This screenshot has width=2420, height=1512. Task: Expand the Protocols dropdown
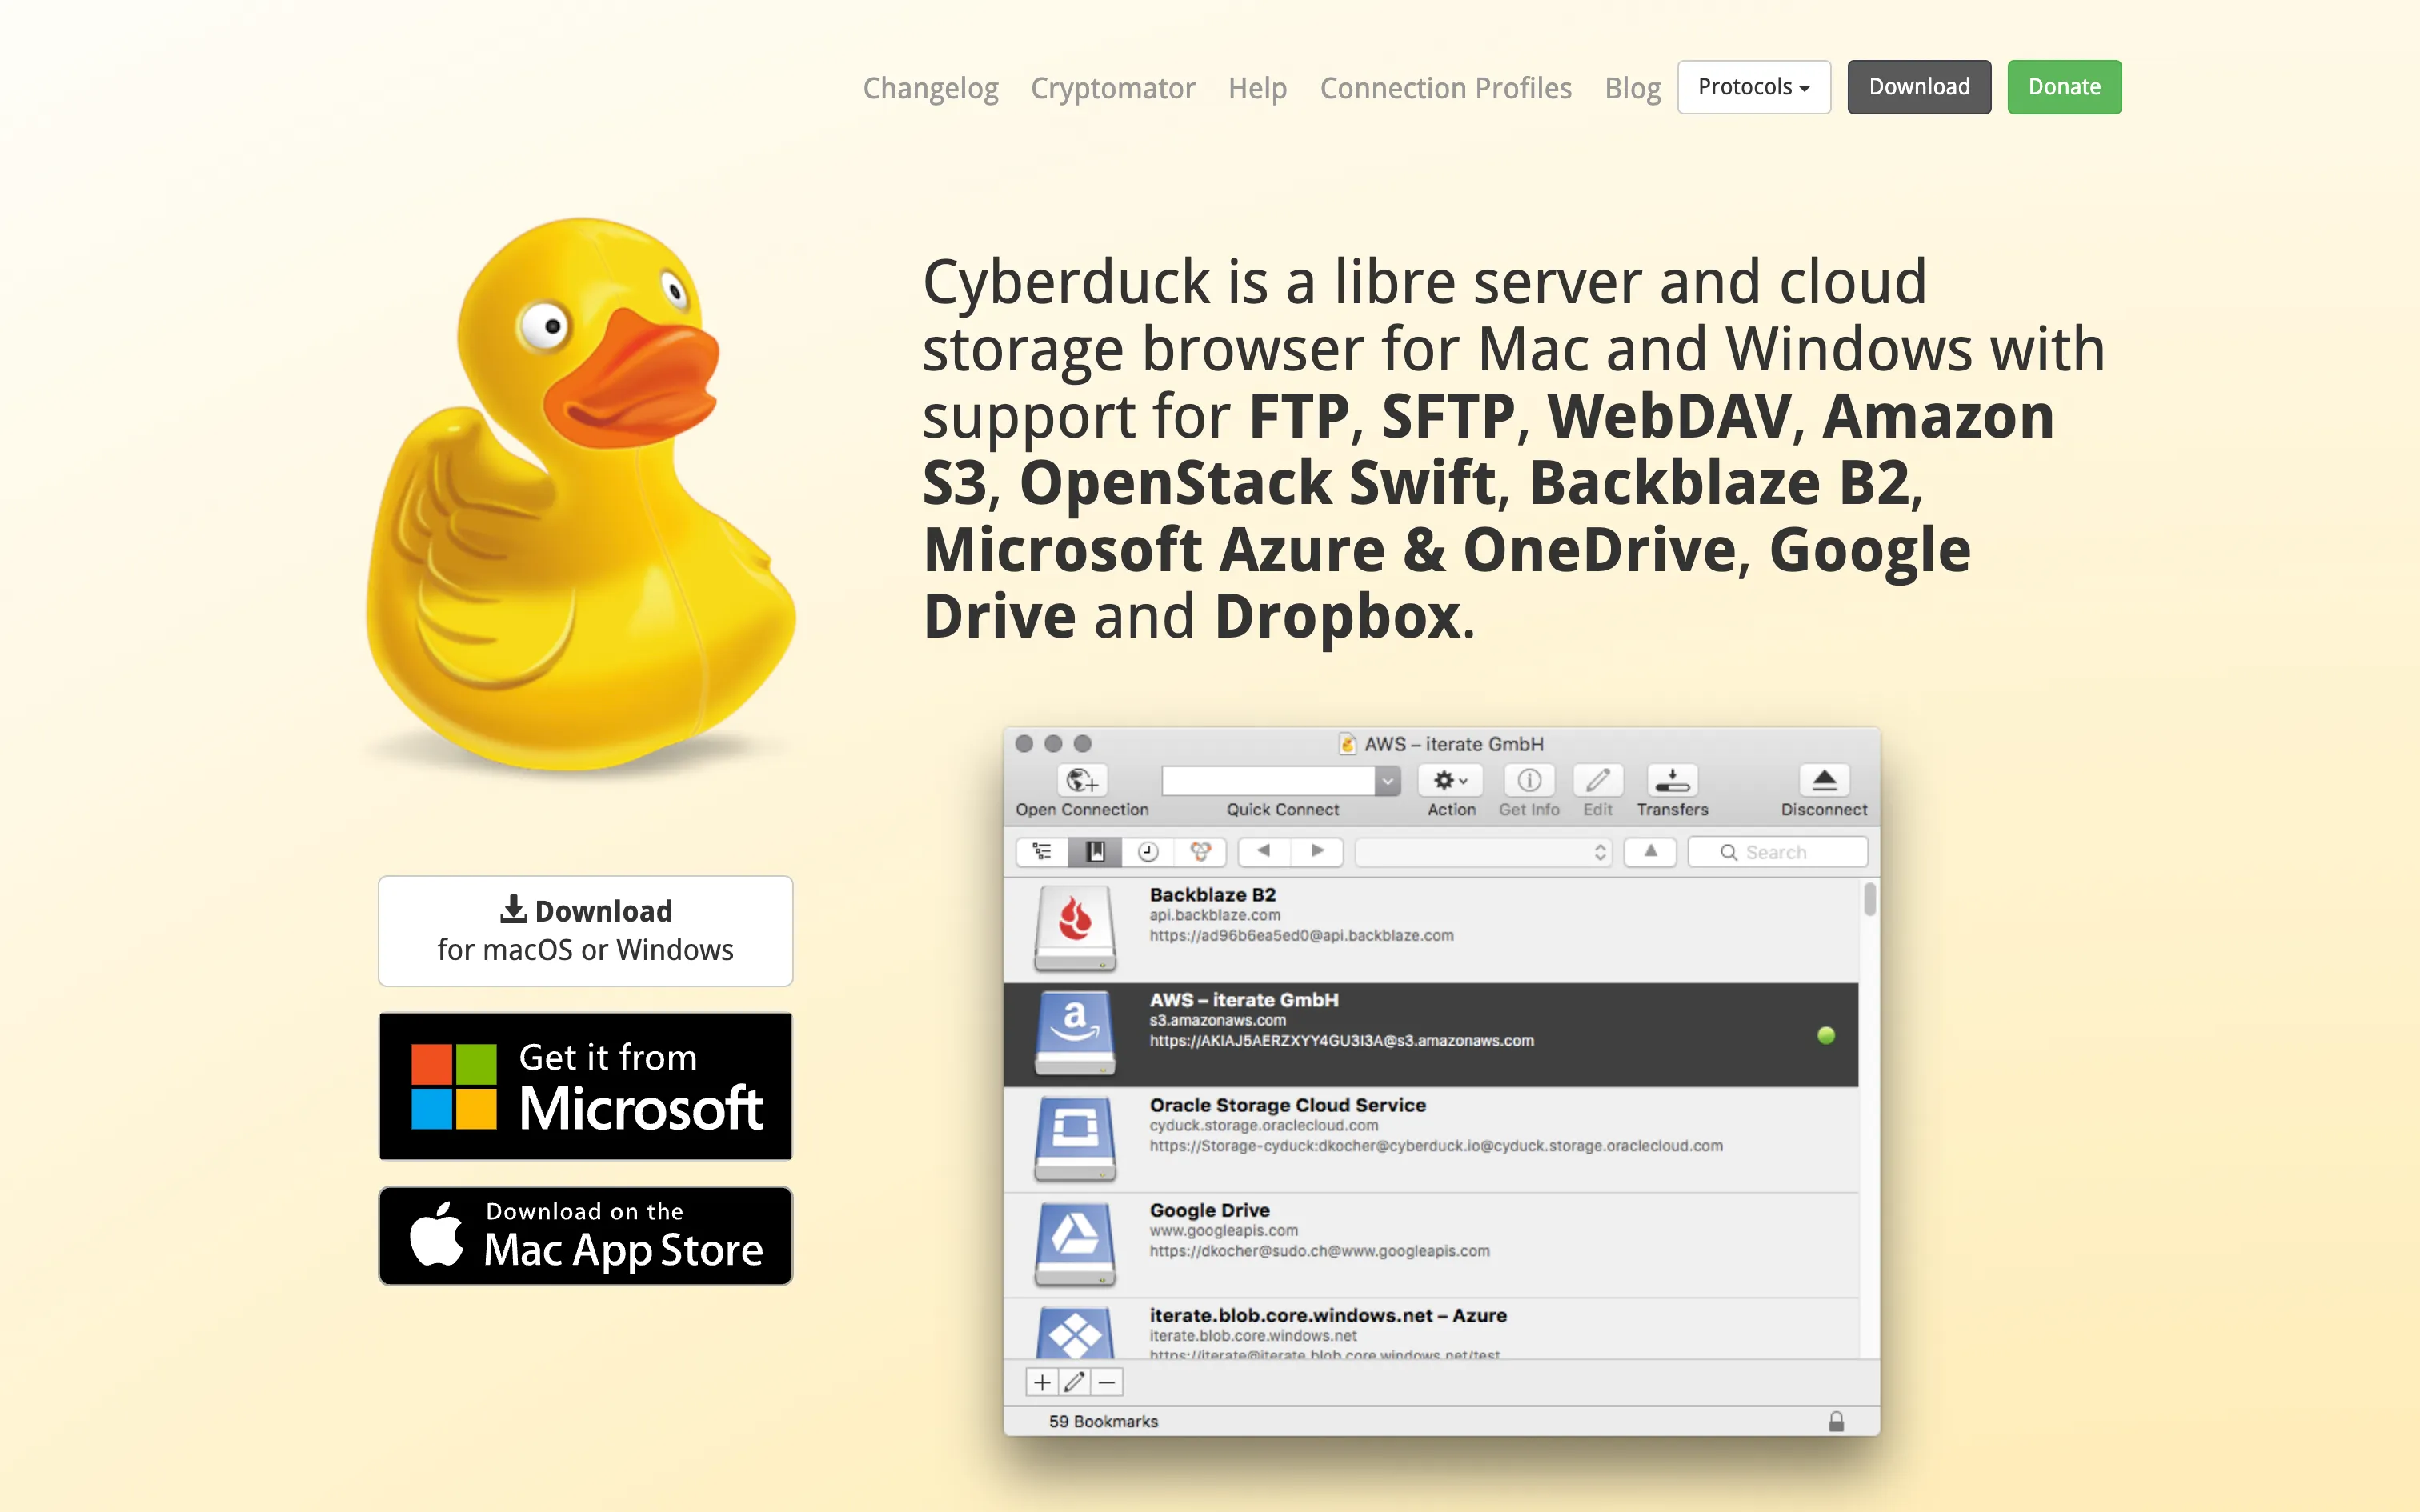[1753, 87]
